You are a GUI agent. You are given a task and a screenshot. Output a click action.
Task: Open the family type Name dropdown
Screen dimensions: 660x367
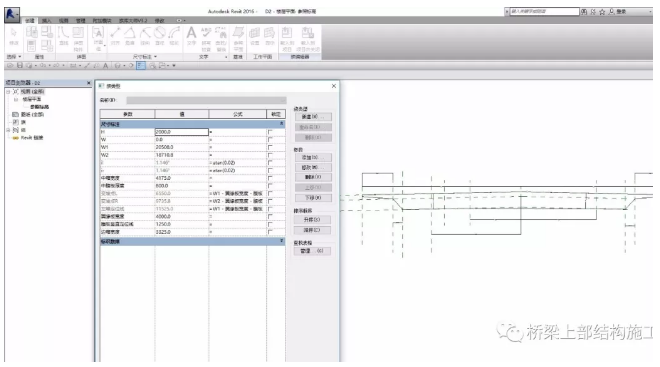pos(206,100)
